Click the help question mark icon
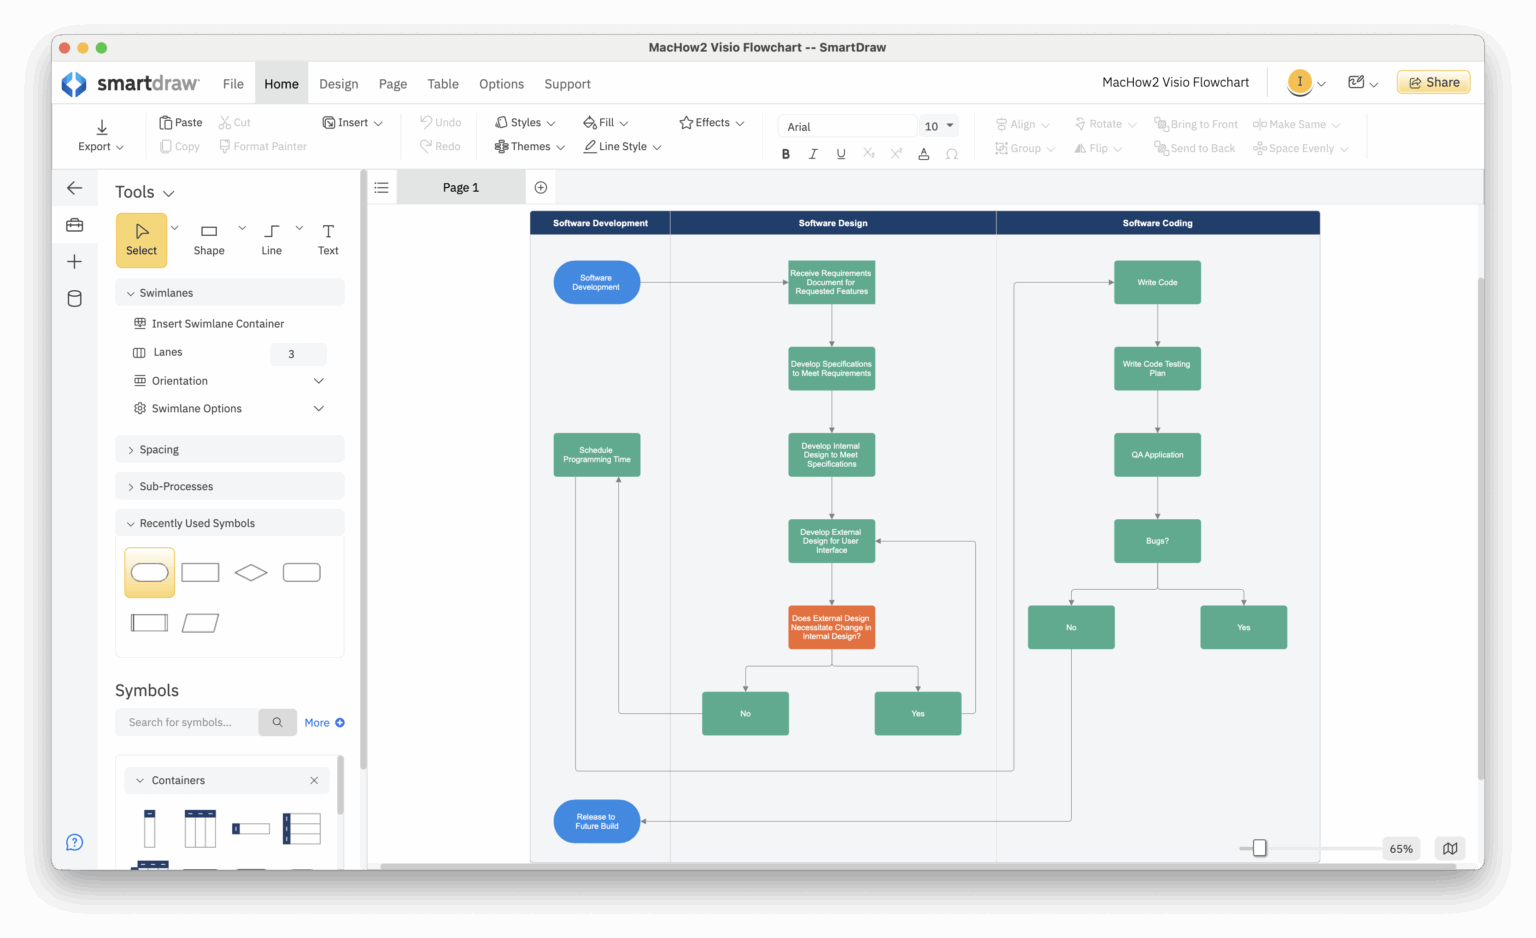The height and width of the screenshot is (938, 1536). 74,842
